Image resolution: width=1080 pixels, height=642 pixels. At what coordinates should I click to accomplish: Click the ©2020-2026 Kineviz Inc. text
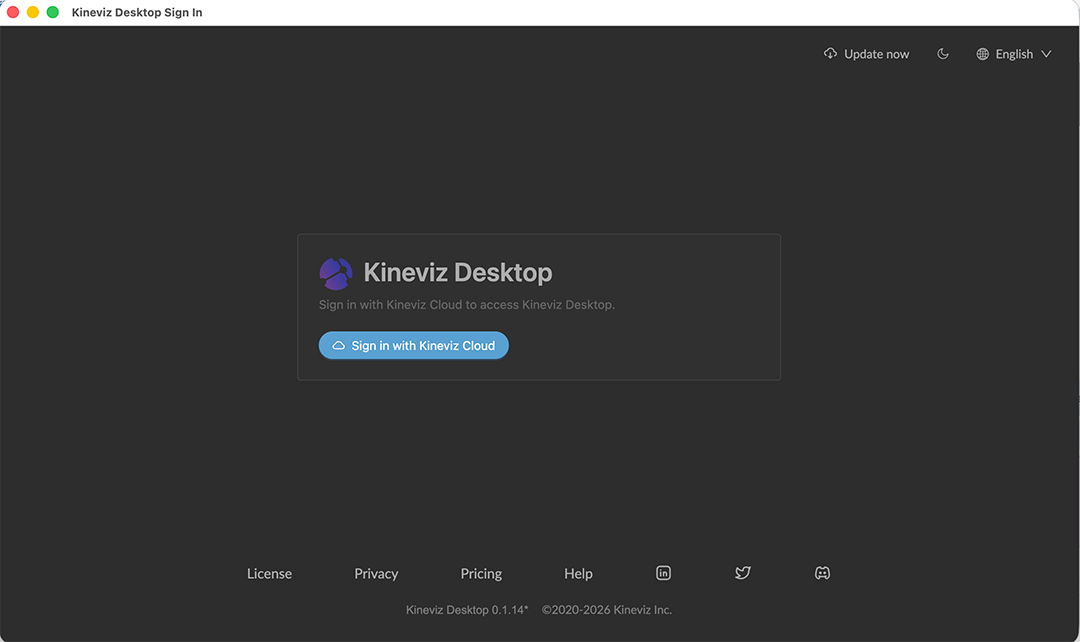(607, 610)
